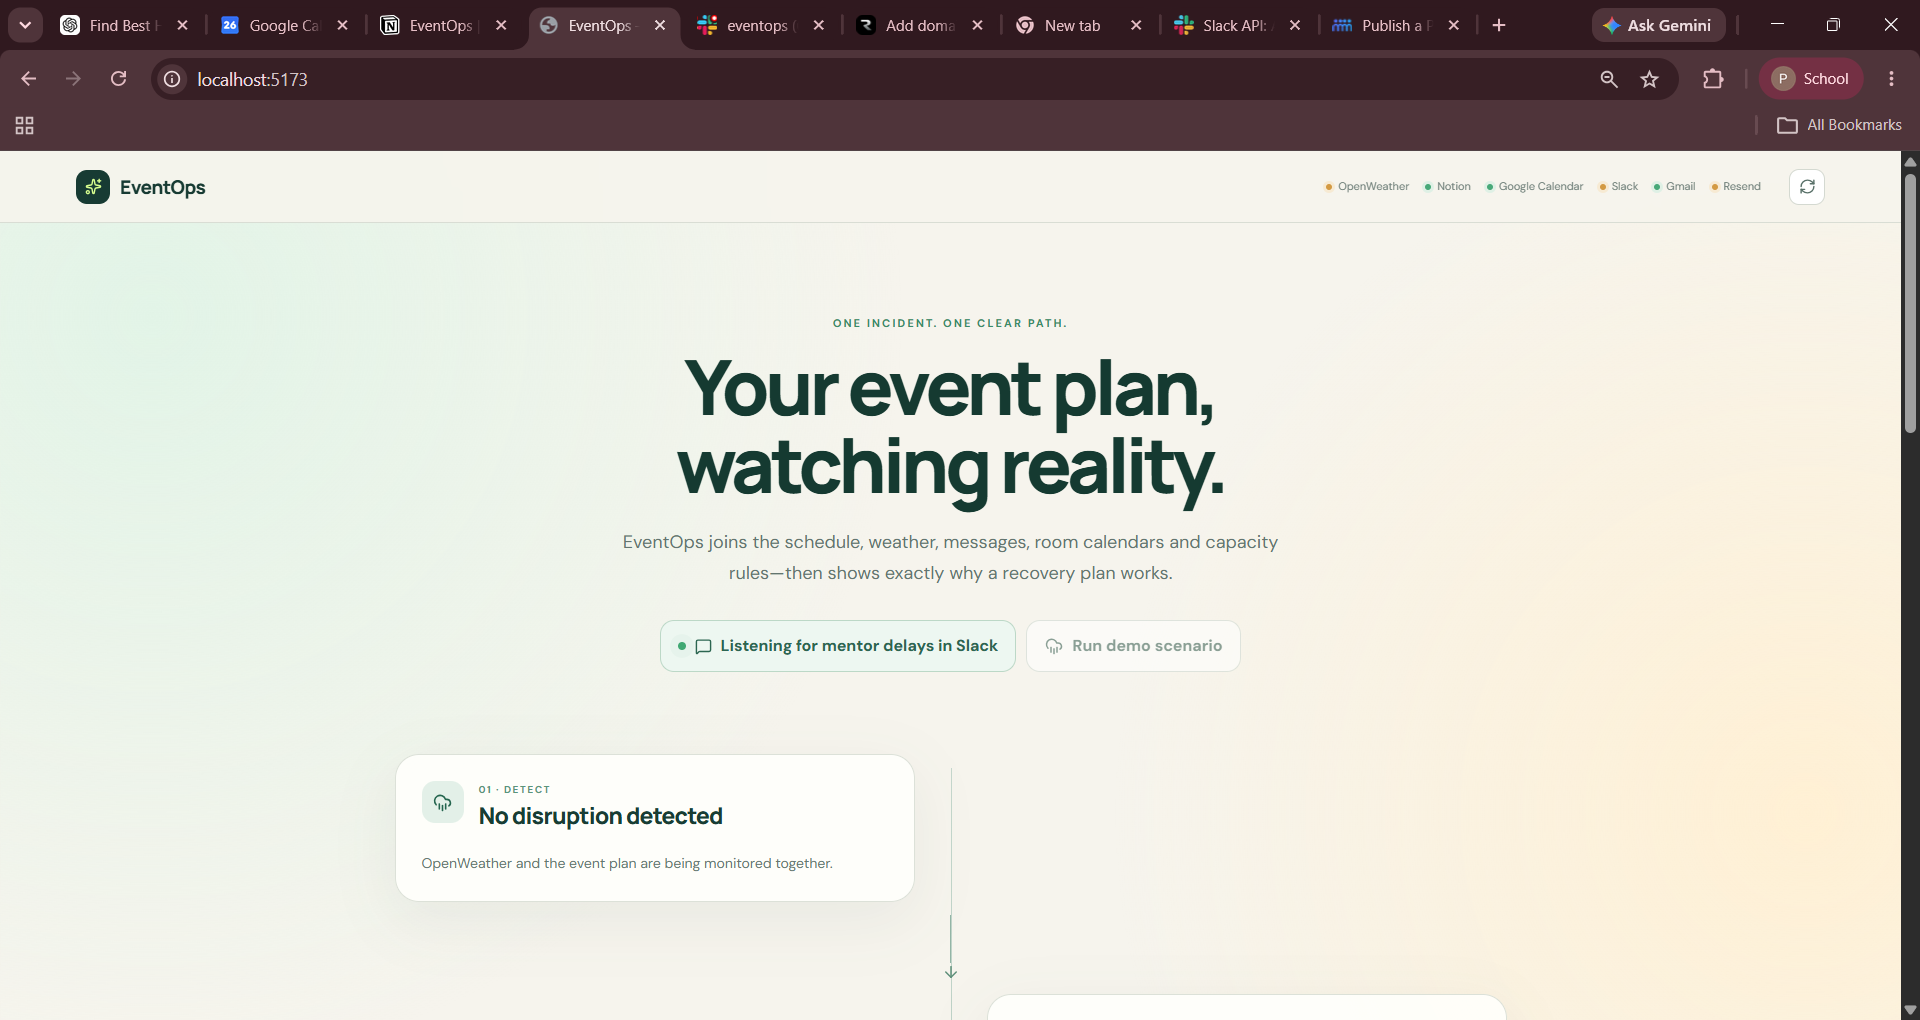Click the address bar URL localhost:5173
This screenshot has height=1020, width=1920.
[x=252, y=79]
